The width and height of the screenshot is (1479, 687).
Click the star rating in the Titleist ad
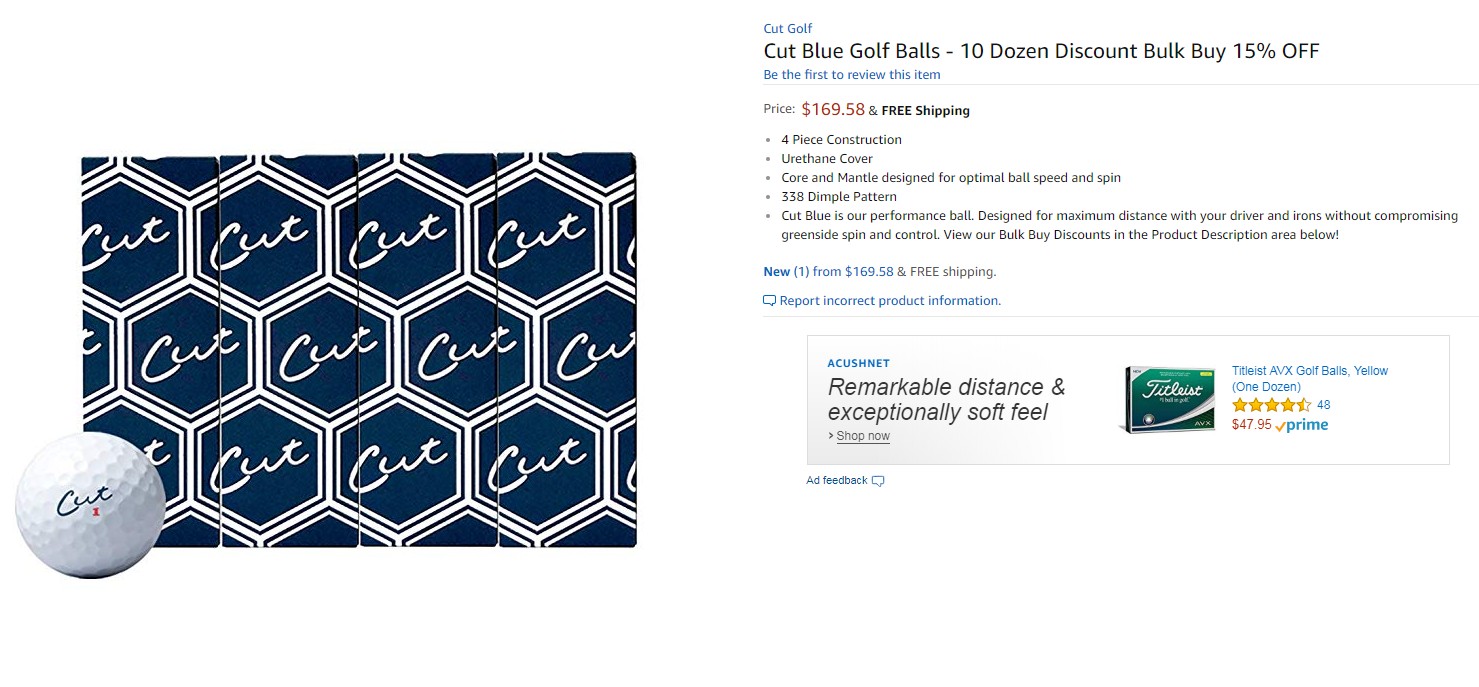click(1271, 405)
